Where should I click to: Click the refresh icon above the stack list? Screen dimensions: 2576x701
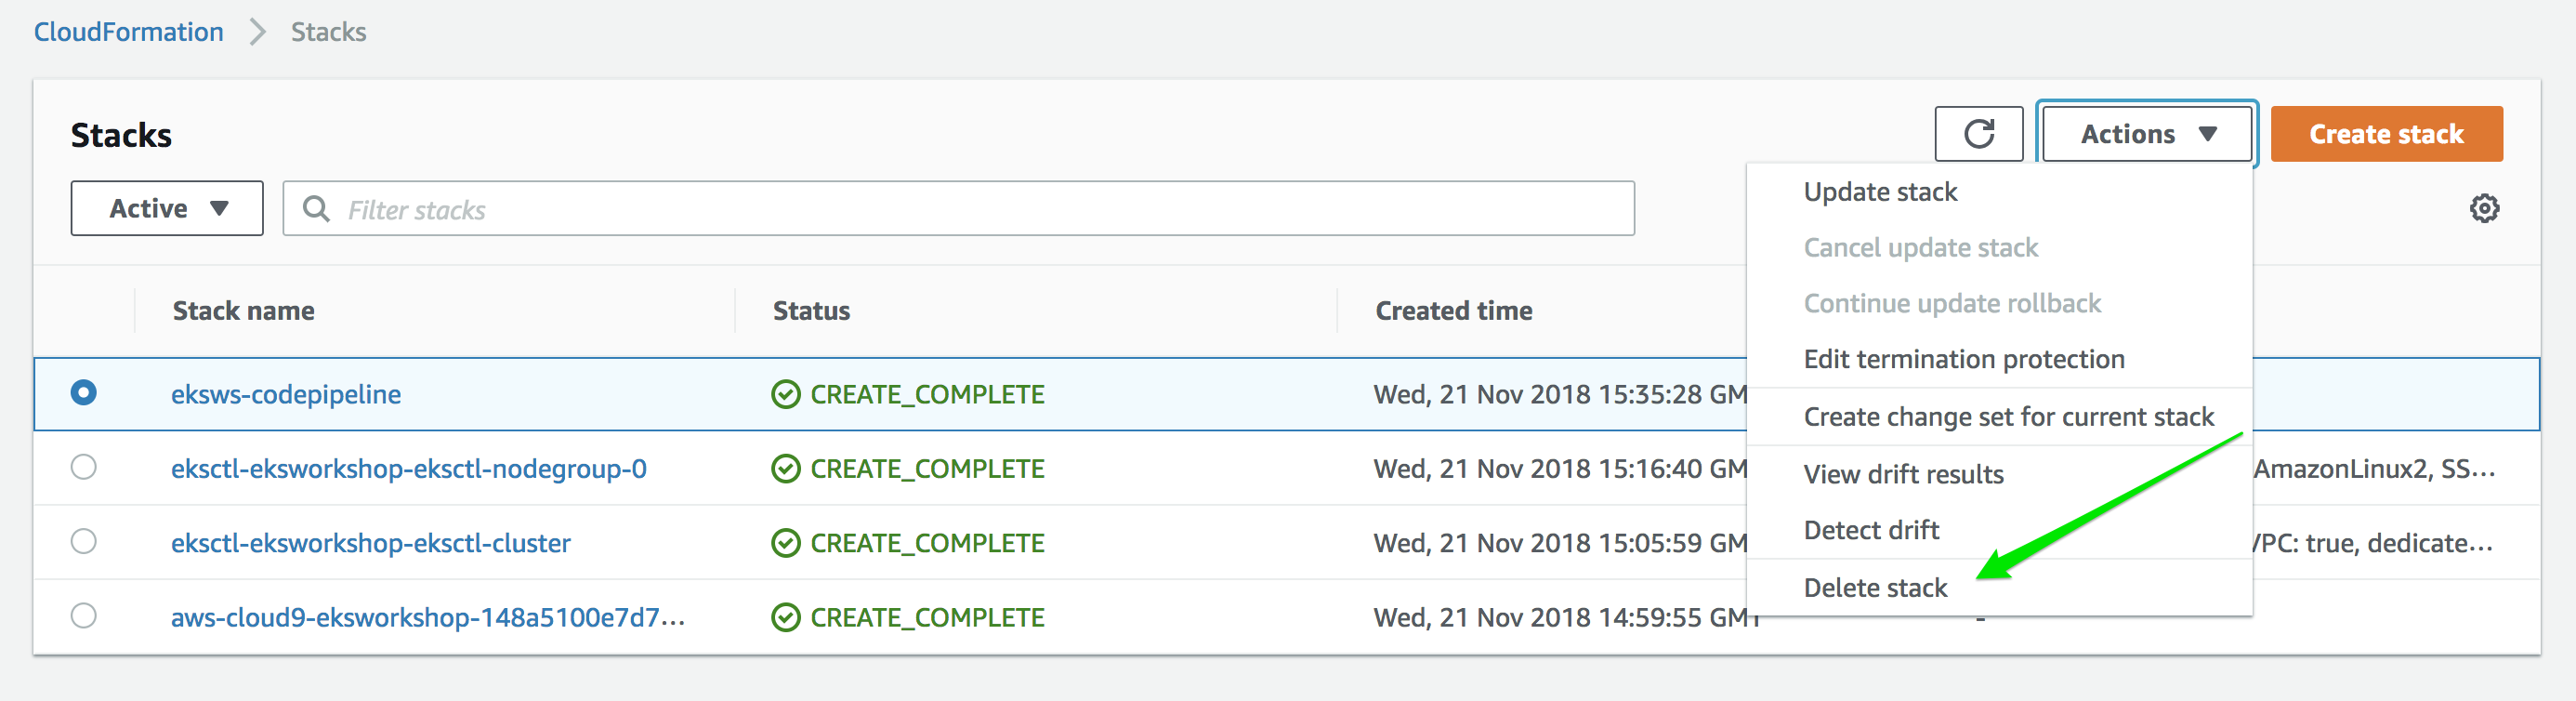(x=1979, y=133)
